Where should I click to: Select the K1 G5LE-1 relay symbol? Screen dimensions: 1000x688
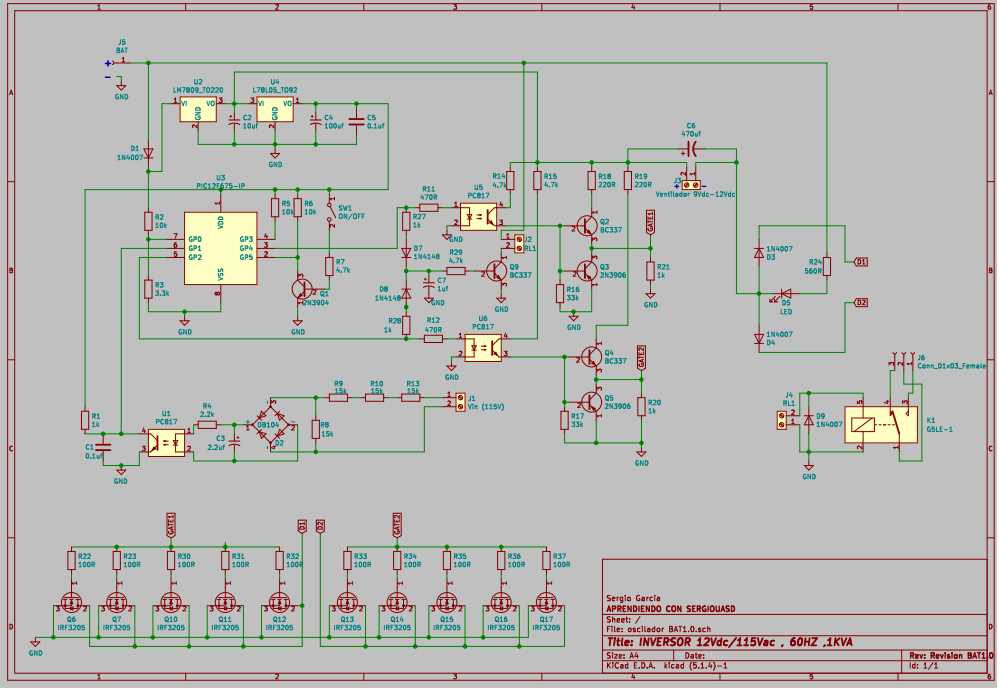[881, 425]
